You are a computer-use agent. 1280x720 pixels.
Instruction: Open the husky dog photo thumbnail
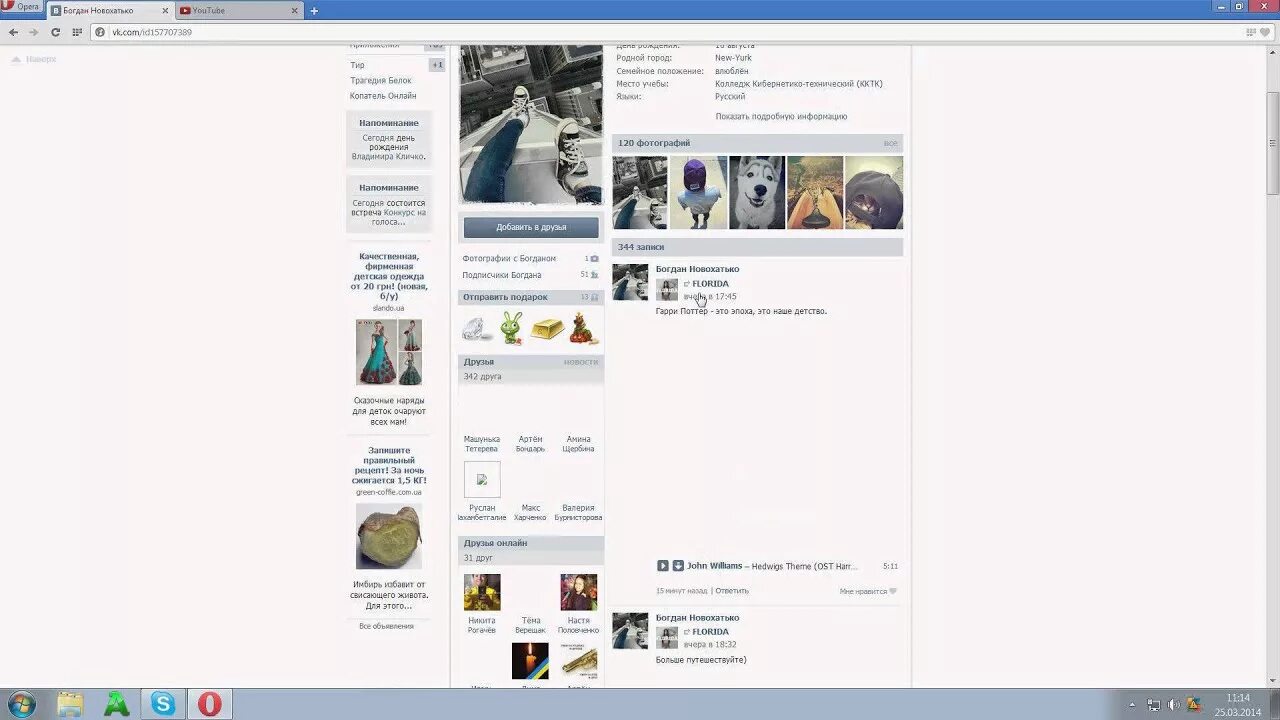coord(756,193)
